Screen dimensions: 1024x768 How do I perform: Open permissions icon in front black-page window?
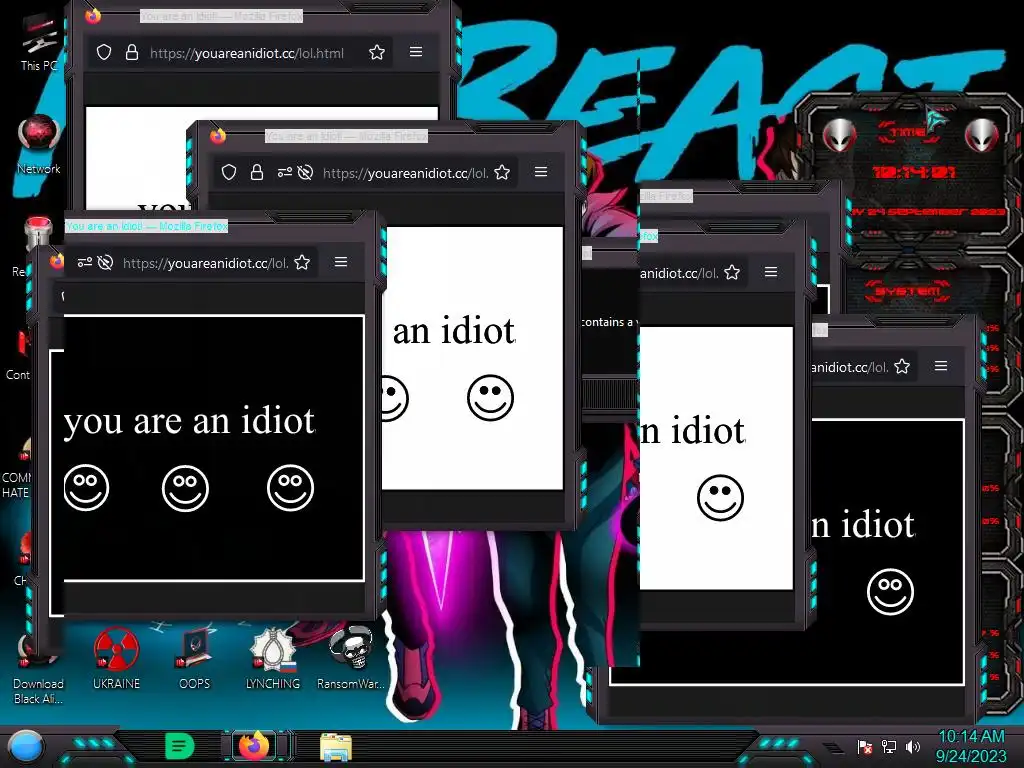point(85,263)
